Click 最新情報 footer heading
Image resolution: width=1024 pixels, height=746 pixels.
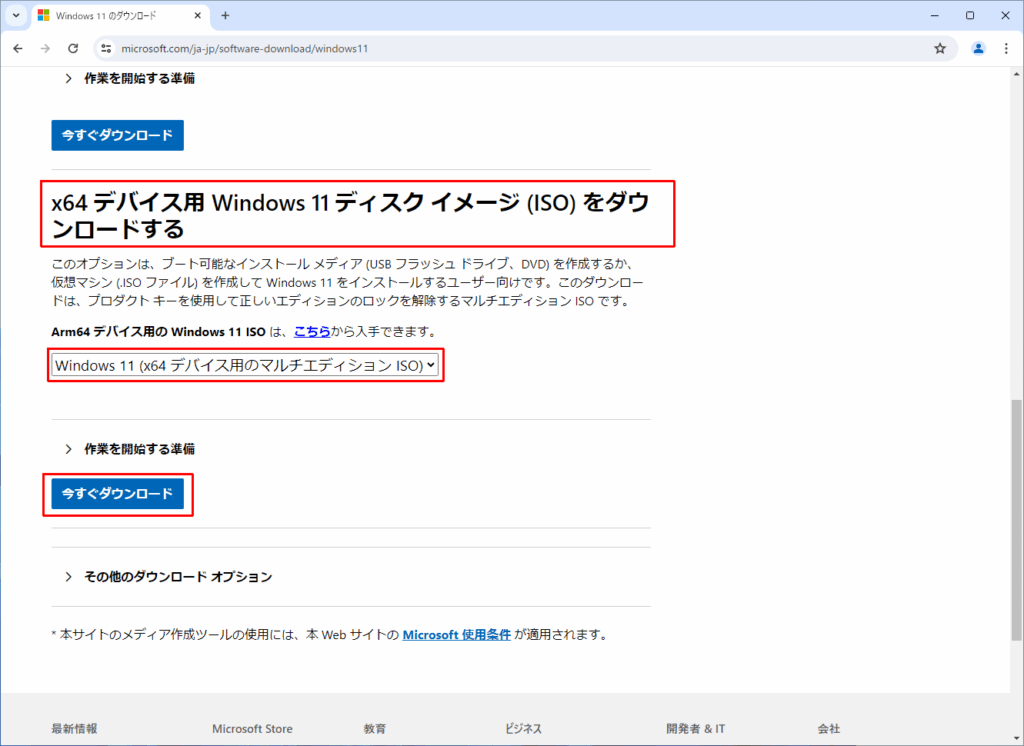coord(74,728)
